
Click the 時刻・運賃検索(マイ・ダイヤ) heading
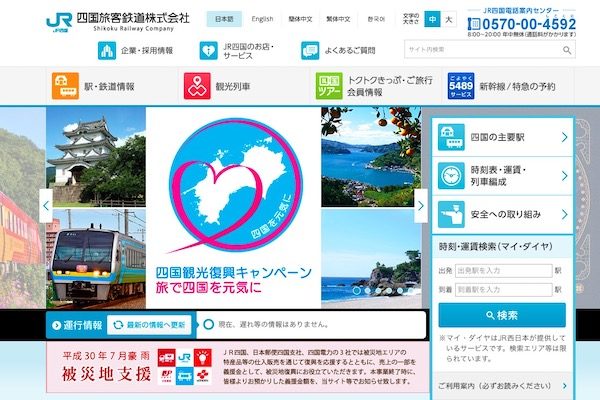[496, 247]
